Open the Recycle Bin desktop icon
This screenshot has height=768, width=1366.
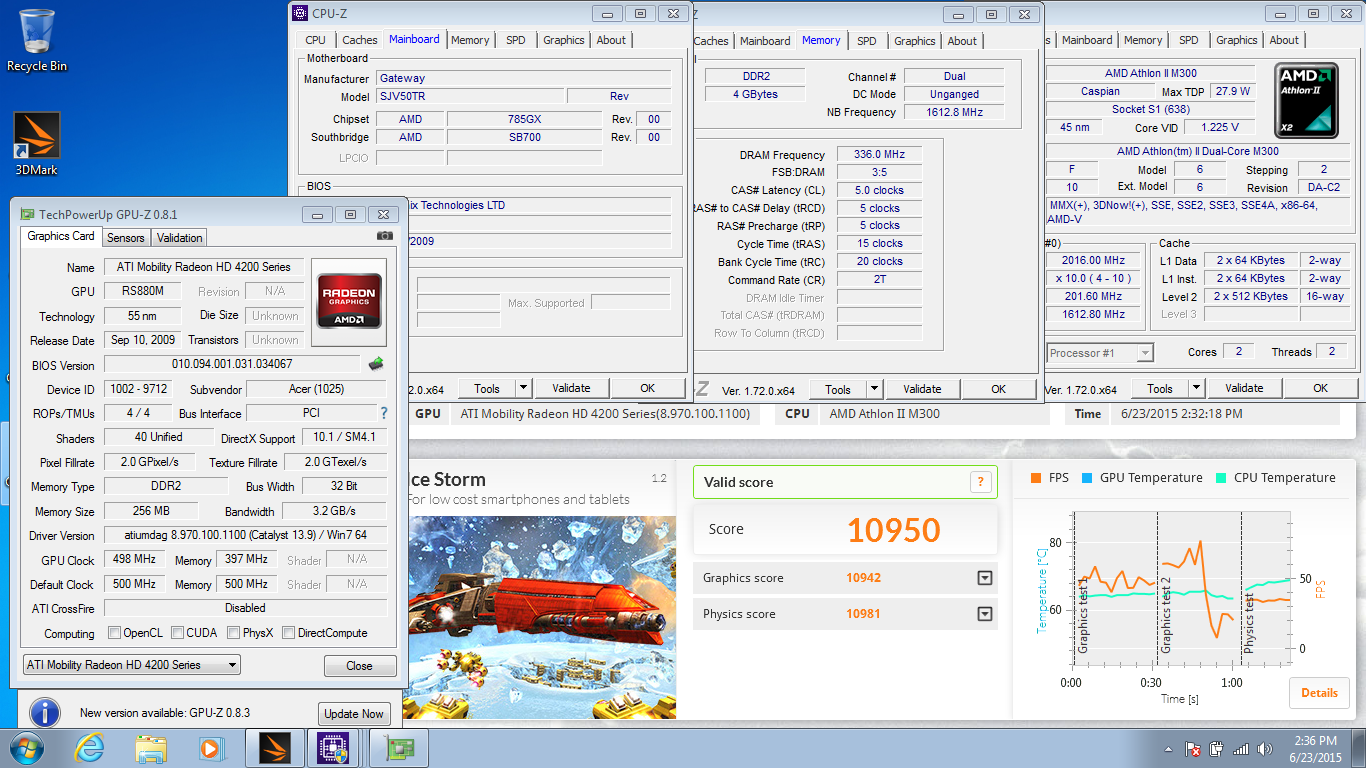point(37,40)
